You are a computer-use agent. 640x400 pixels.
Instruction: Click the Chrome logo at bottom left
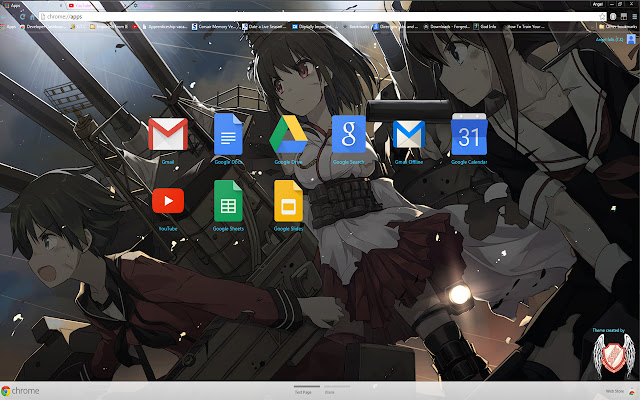click(20, 391)
